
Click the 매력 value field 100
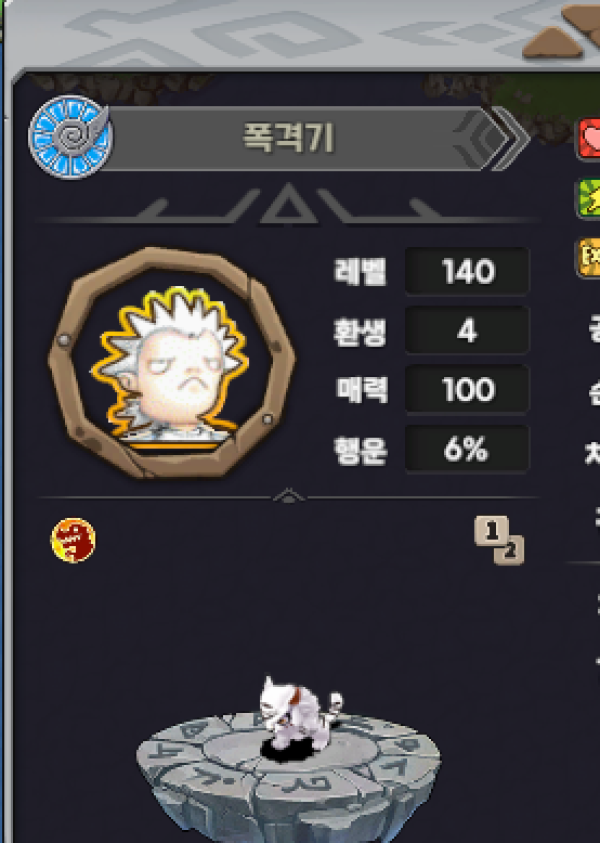pyautogui.click(x=467, y=389)
